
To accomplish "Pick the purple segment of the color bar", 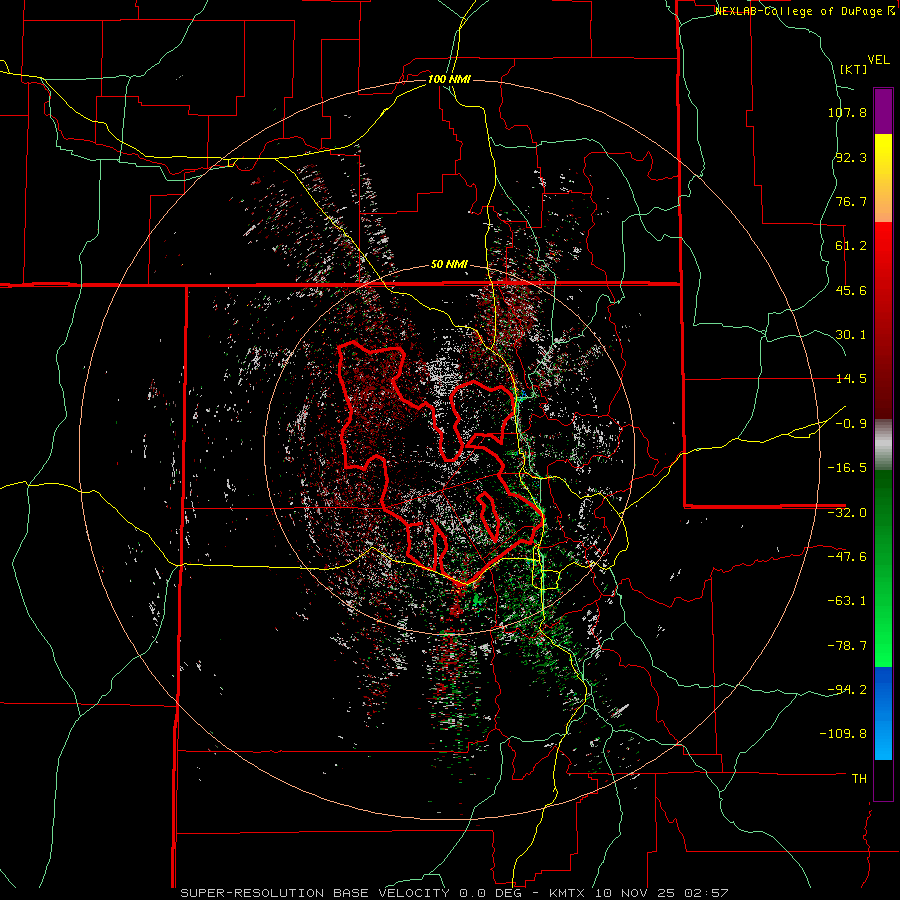I will pyautogui.click(x=883, y=111).
